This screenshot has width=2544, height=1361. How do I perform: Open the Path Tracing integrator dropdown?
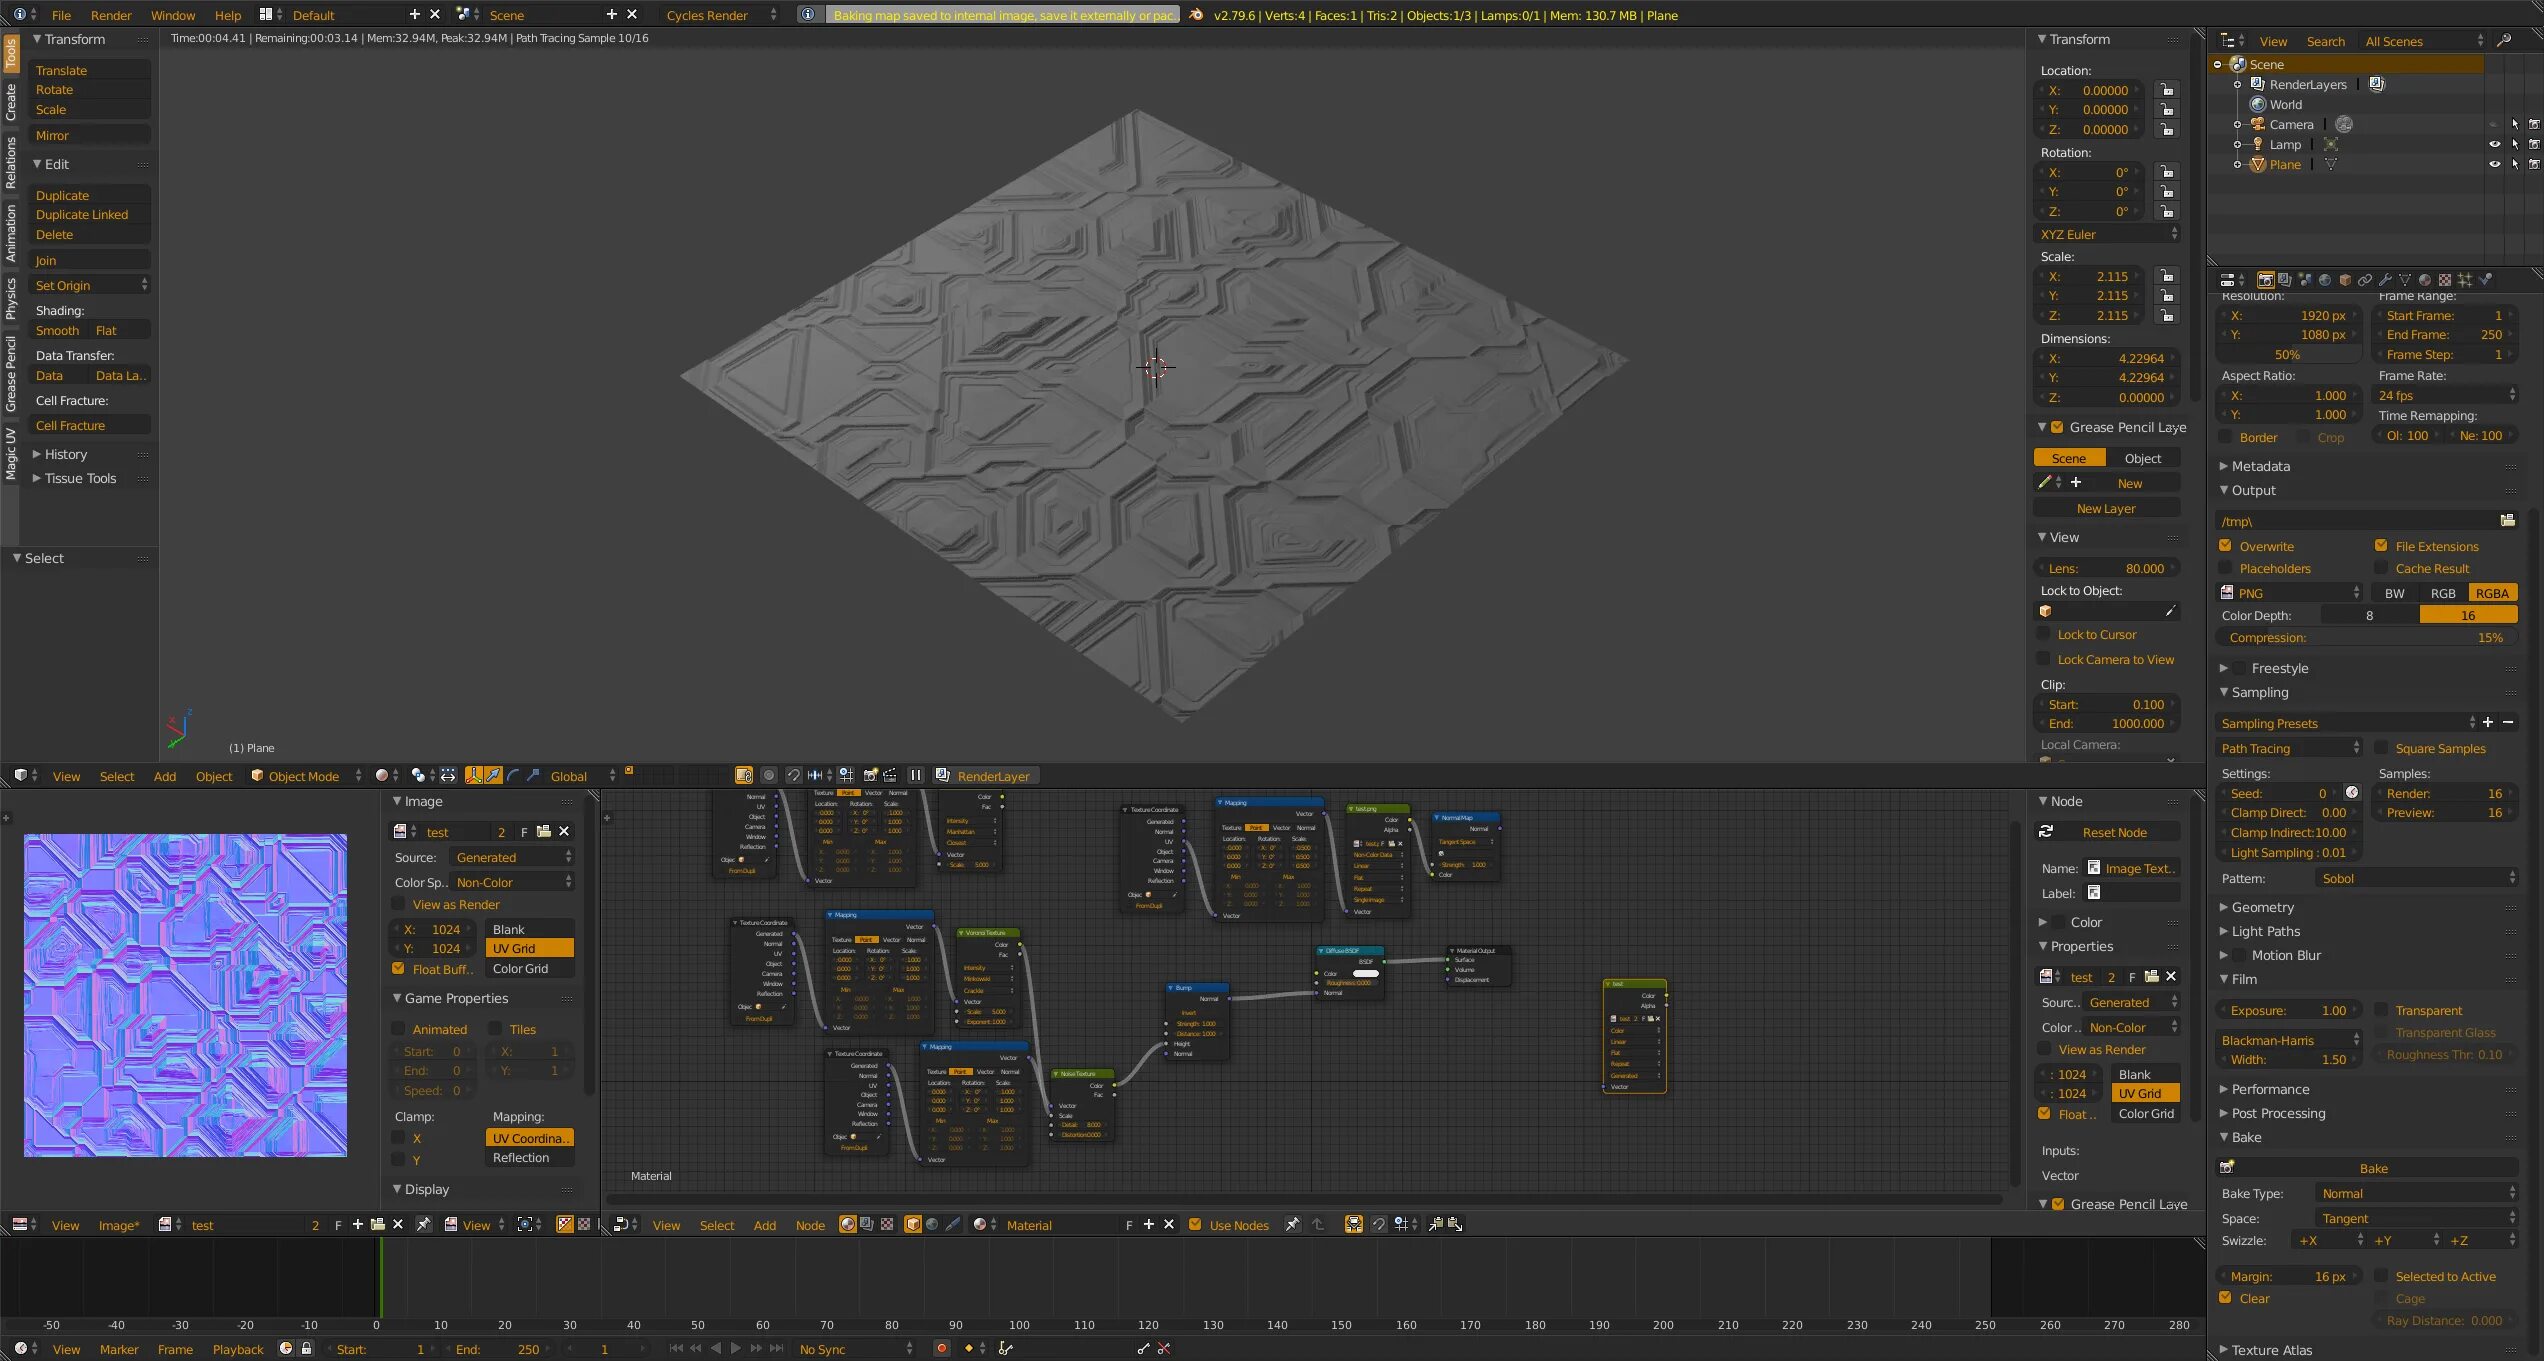pyautogui.click(x=2288, y=748)
